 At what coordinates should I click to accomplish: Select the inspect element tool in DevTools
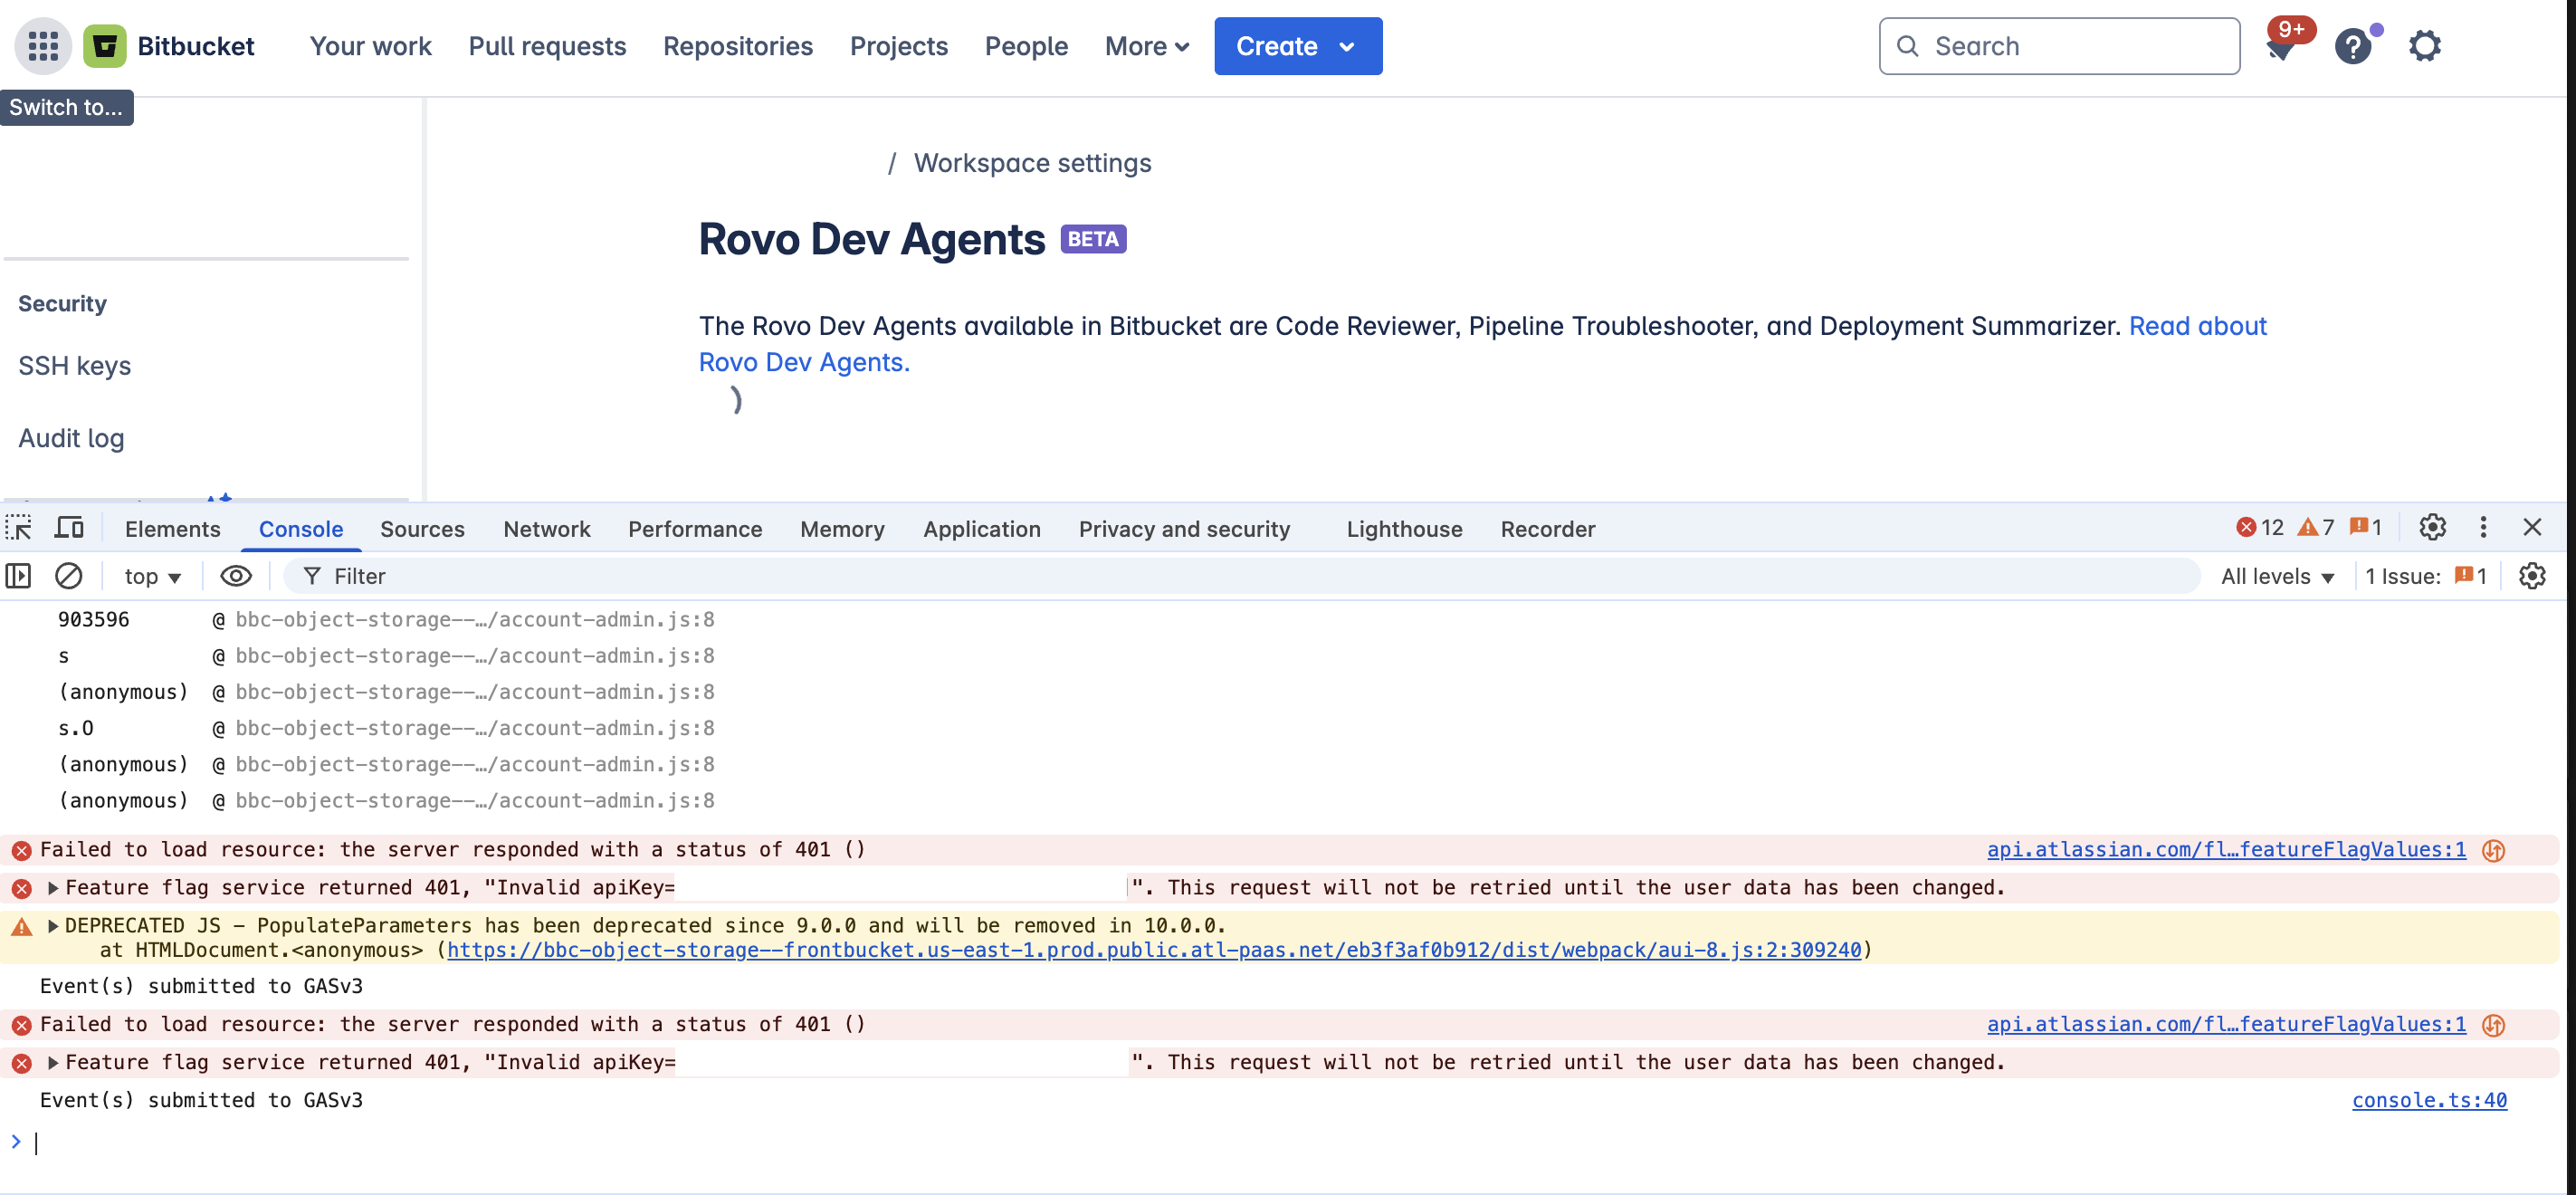(x=19, y=528)
